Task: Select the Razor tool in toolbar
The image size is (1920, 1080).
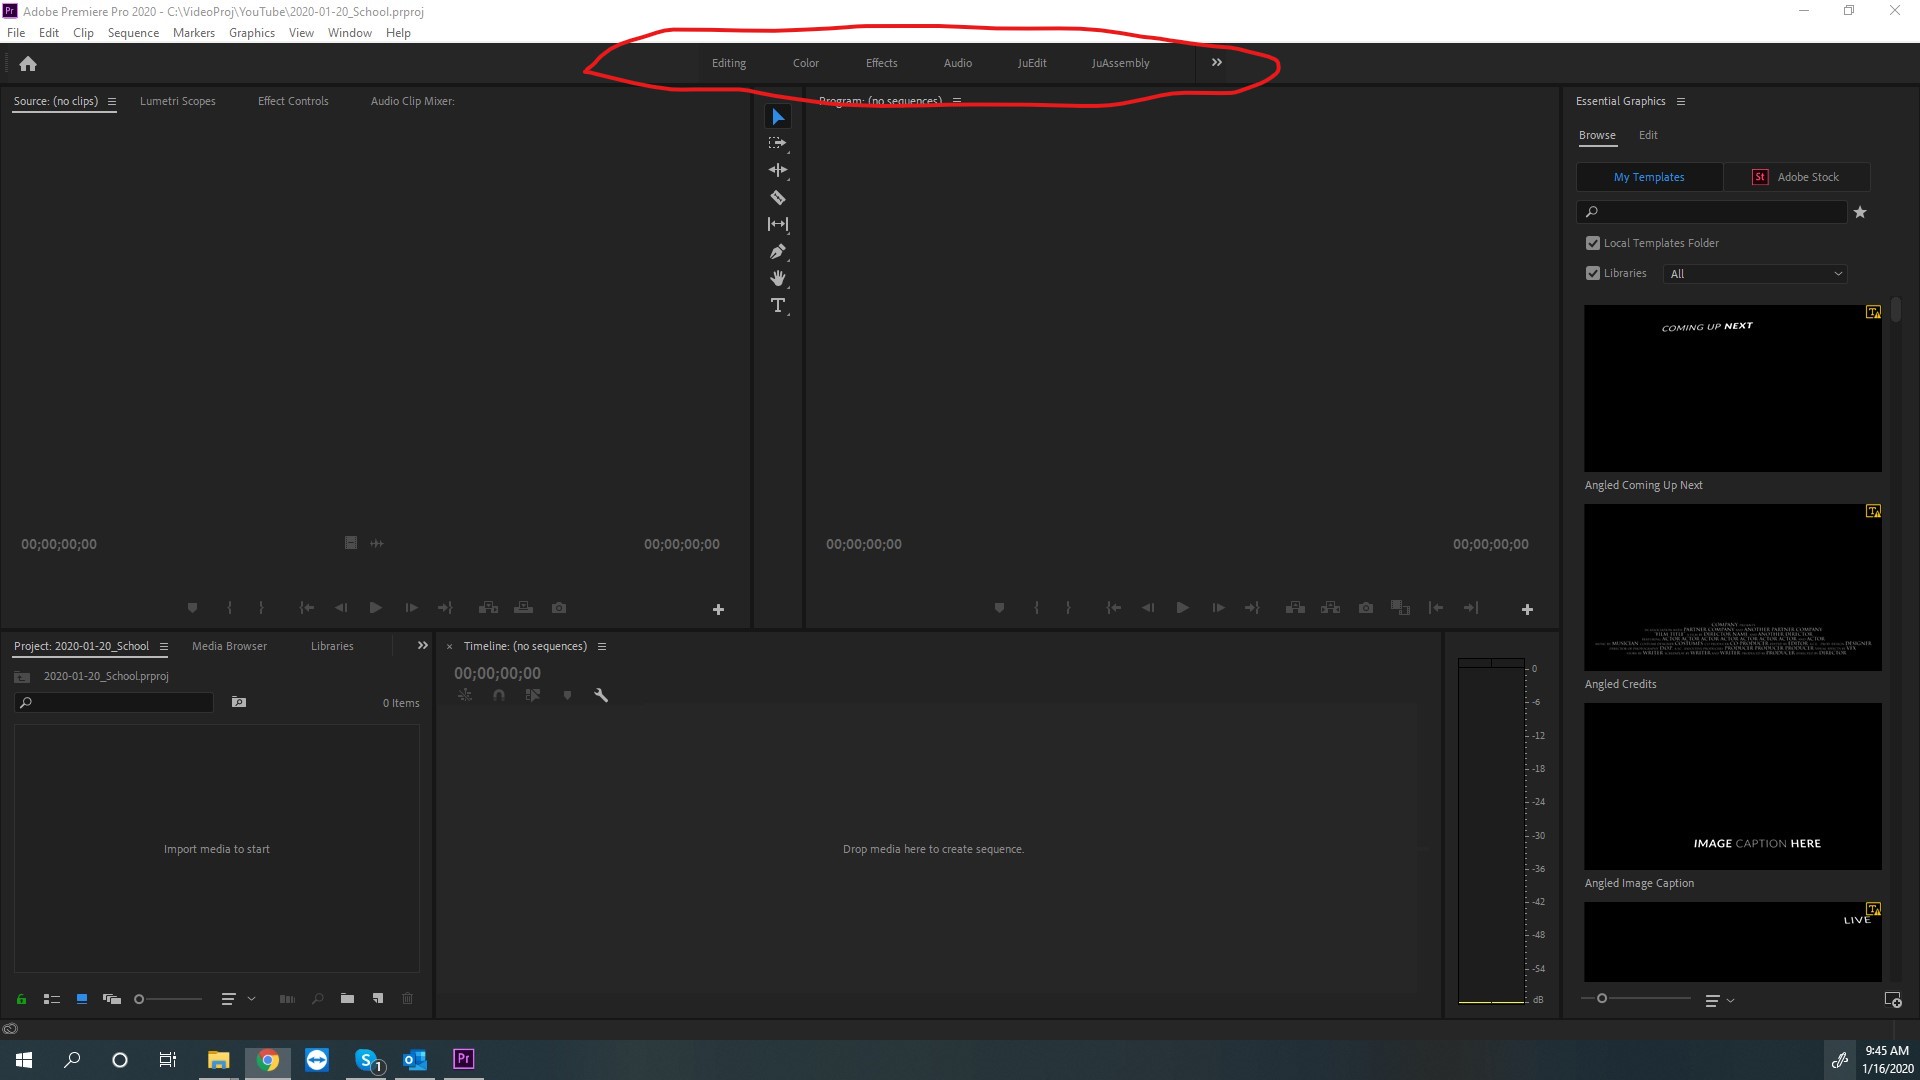Action: (x=778, y=196)
